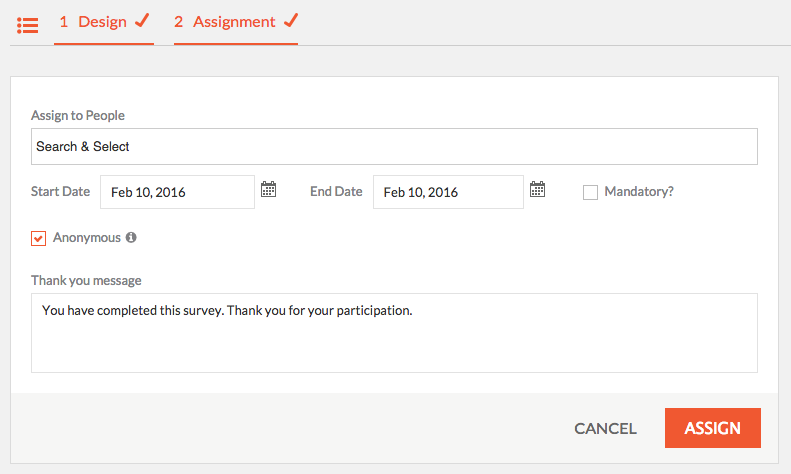
Task: Click the Mandatory? label text
Action: [639, 192]
